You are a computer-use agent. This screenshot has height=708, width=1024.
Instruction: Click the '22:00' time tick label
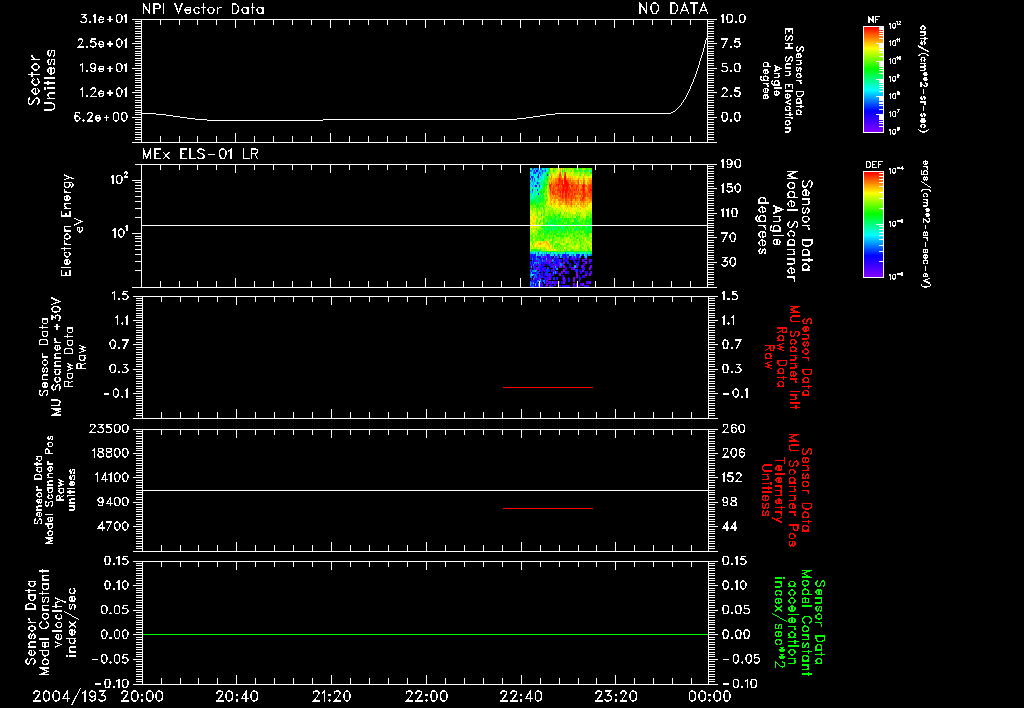click(426, 696)
